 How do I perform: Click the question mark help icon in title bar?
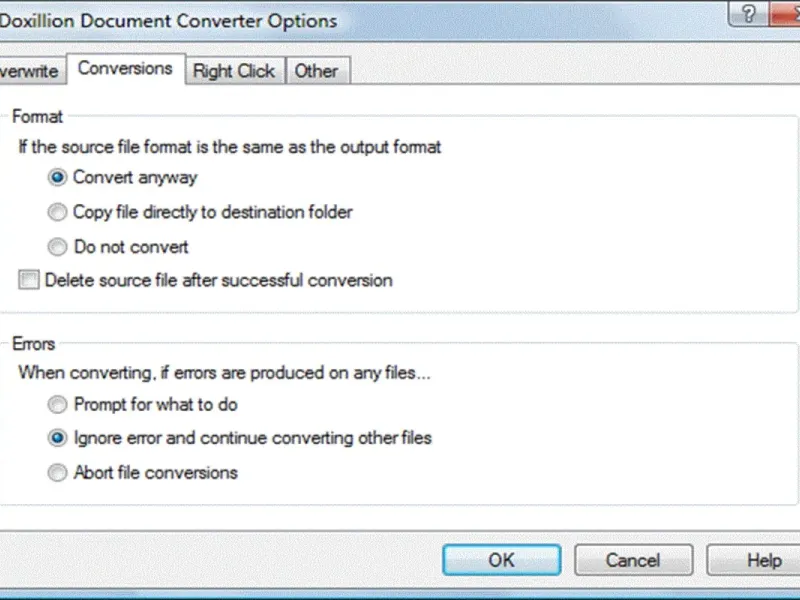click(747, 15)
